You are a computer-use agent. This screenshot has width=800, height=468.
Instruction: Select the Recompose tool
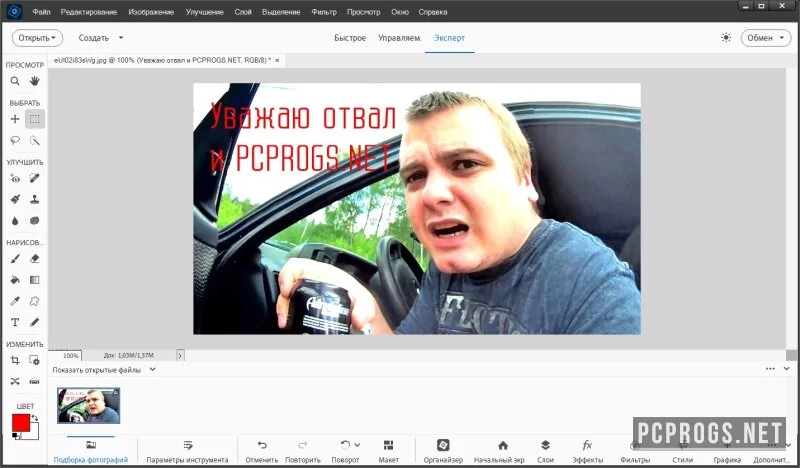[34, 360]
